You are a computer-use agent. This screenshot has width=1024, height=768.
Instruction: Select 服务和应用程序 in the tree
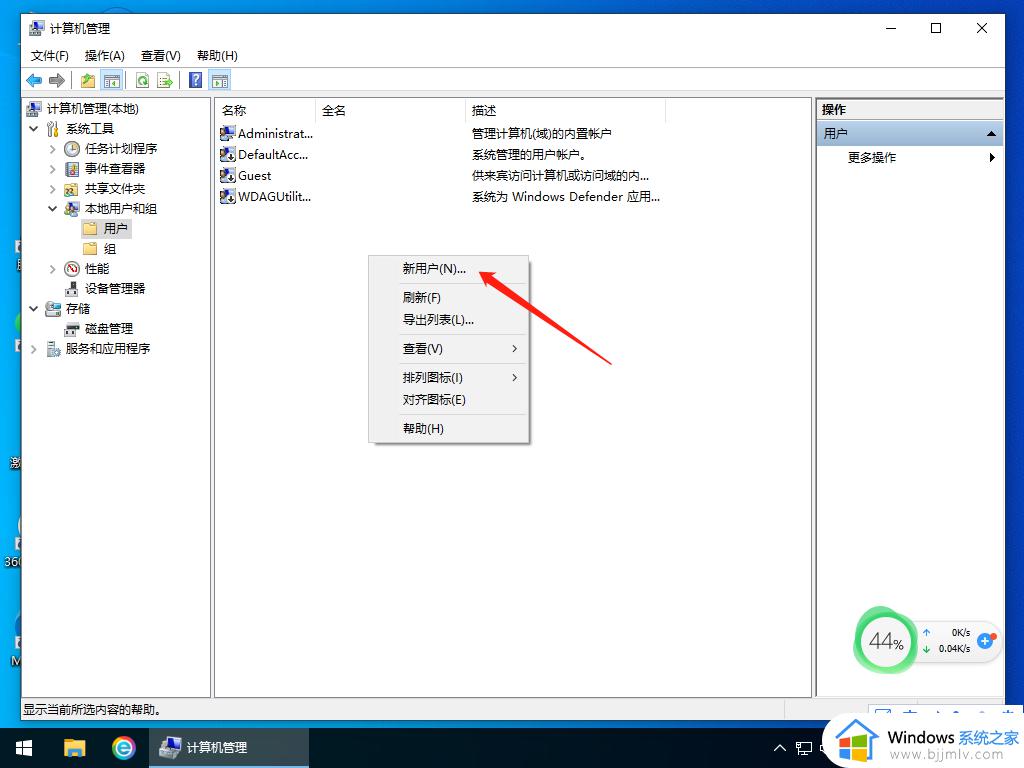pos(108,349)
